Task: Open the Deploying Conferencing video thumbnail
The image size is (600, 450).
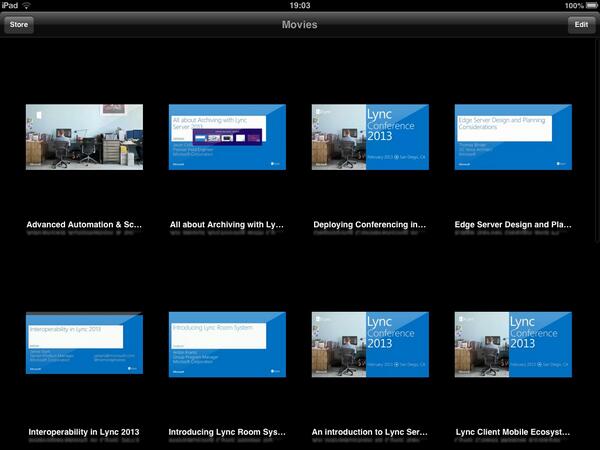Action: click(x=370, y=137)
